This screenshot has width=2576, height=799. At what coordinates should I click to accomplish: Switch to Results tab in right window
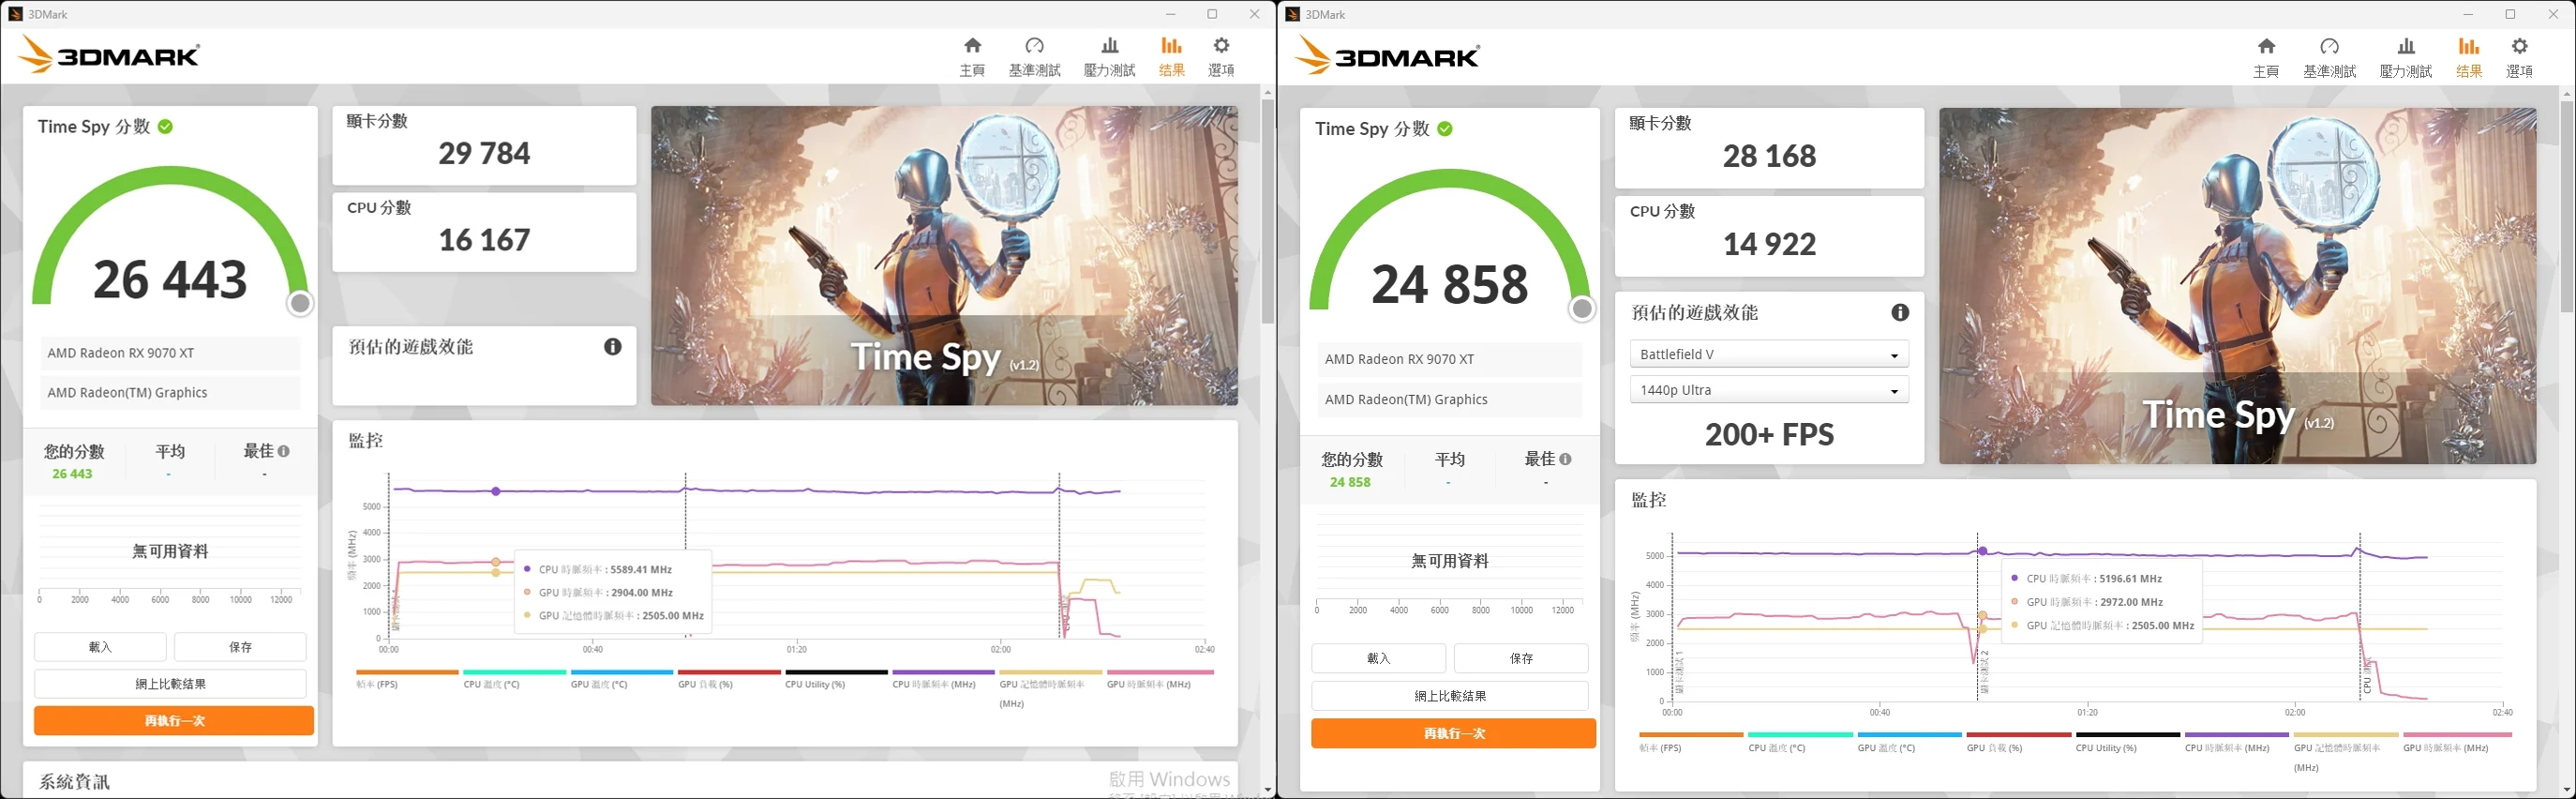click(2469, 57)
